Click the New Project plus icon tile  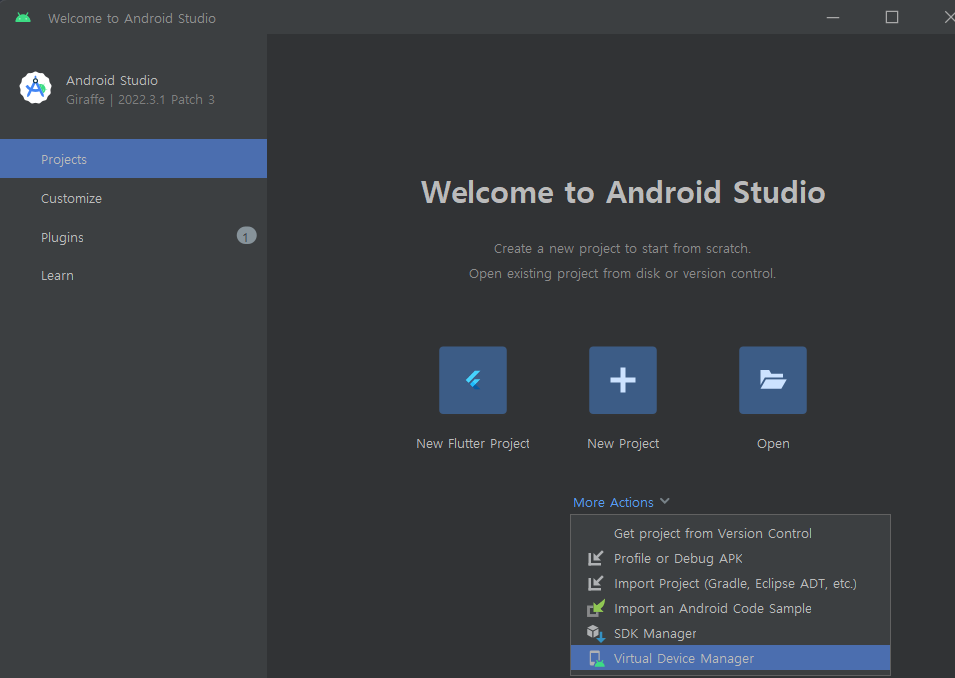622,380
